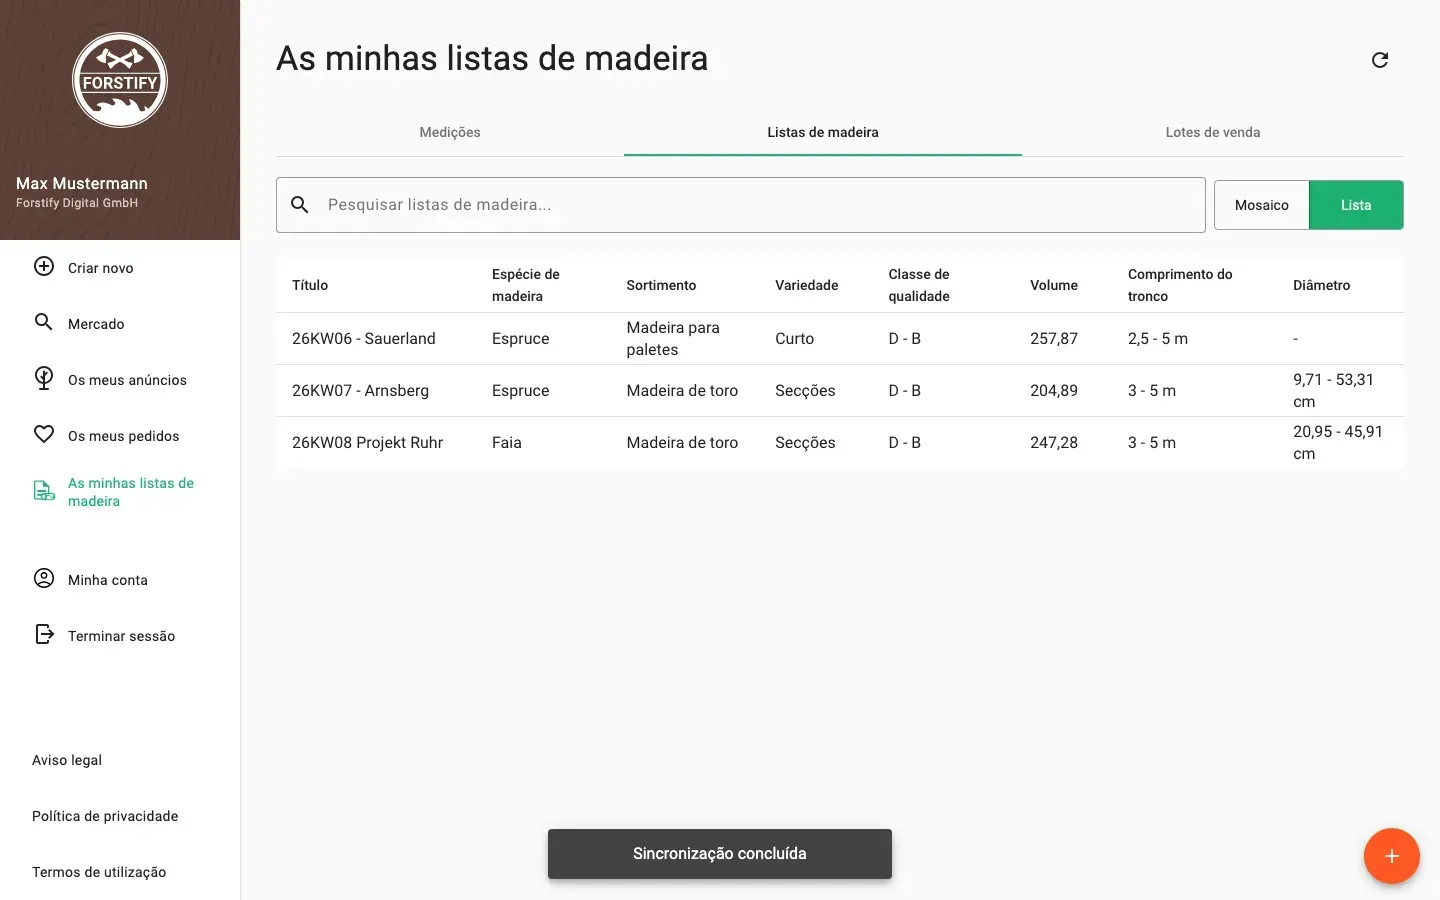Open Criar novo in sidebar
Screen dimensions: 1440x900
(x=120, y=268)
